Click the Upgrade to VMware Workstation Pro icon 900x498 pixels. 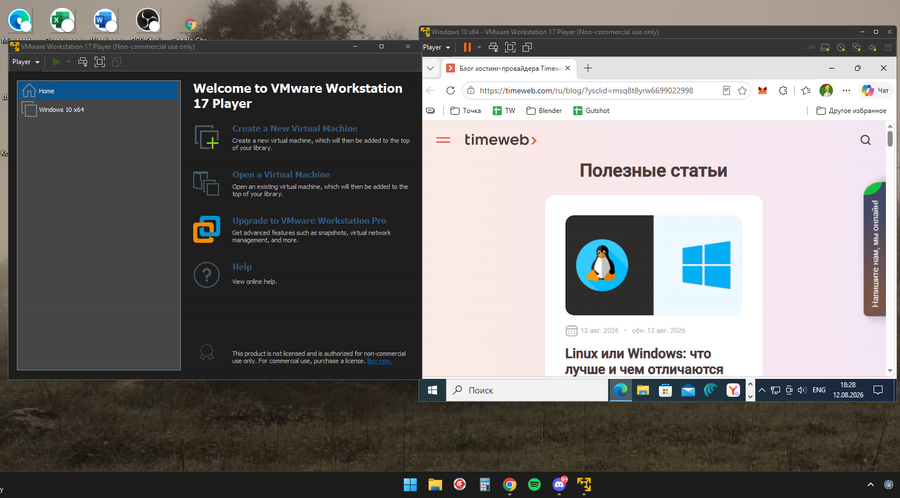(x=207, y=229)
